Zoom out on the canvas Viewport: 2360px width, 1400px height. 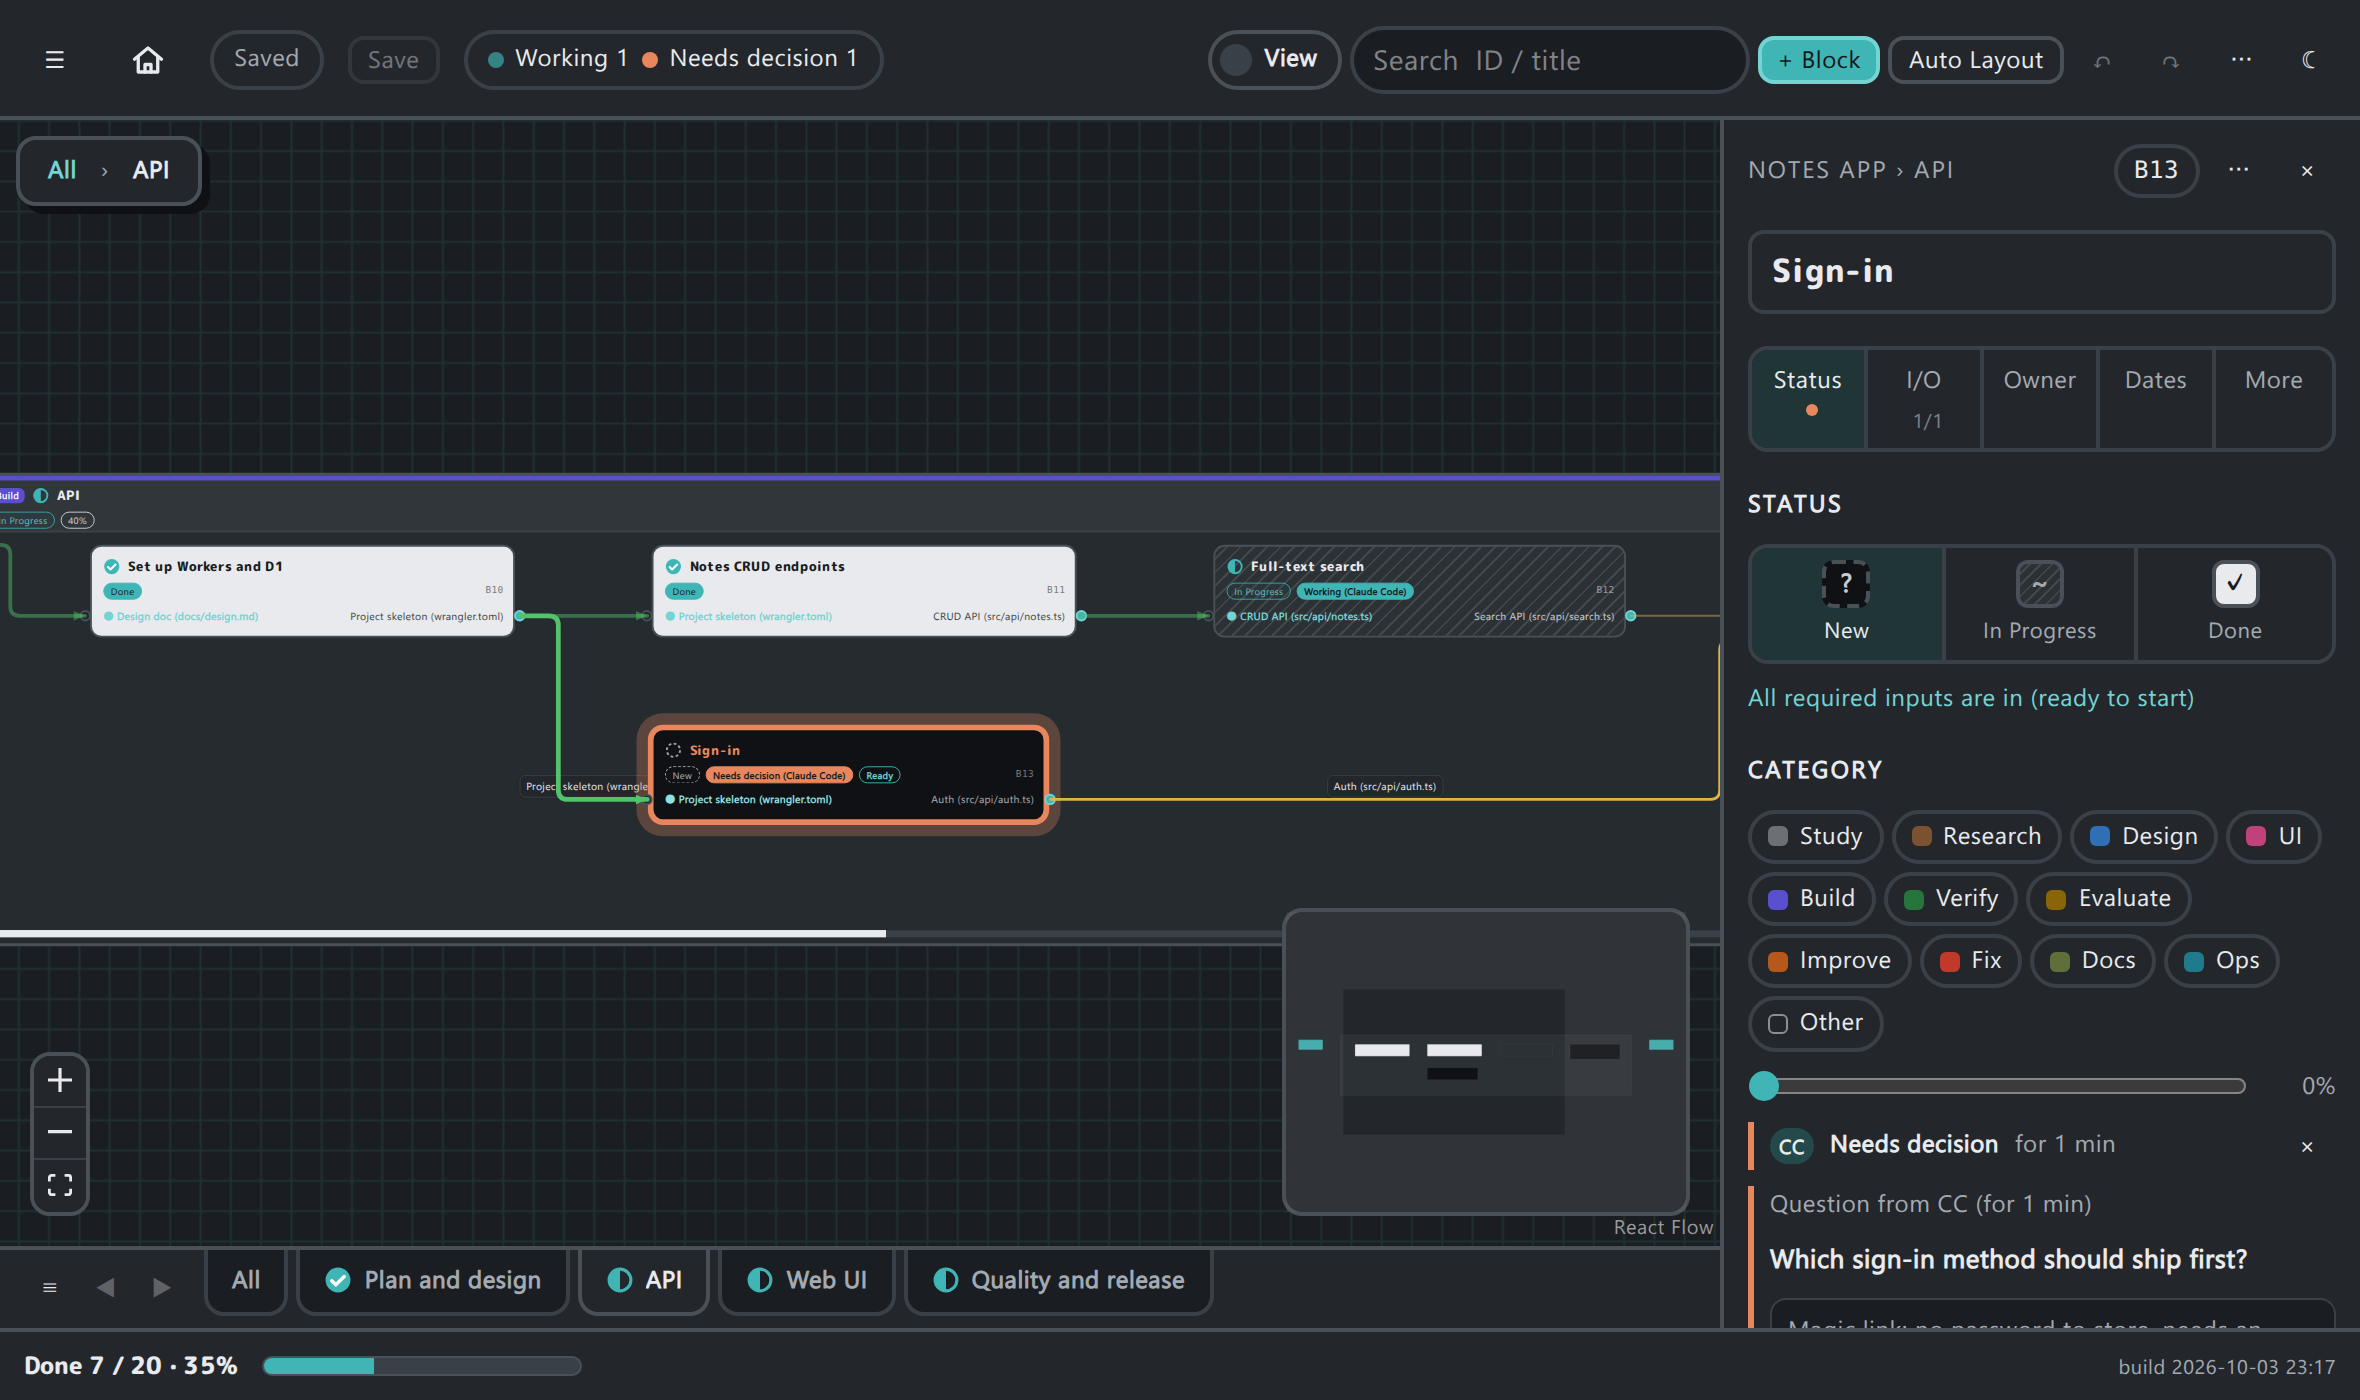60,1132
